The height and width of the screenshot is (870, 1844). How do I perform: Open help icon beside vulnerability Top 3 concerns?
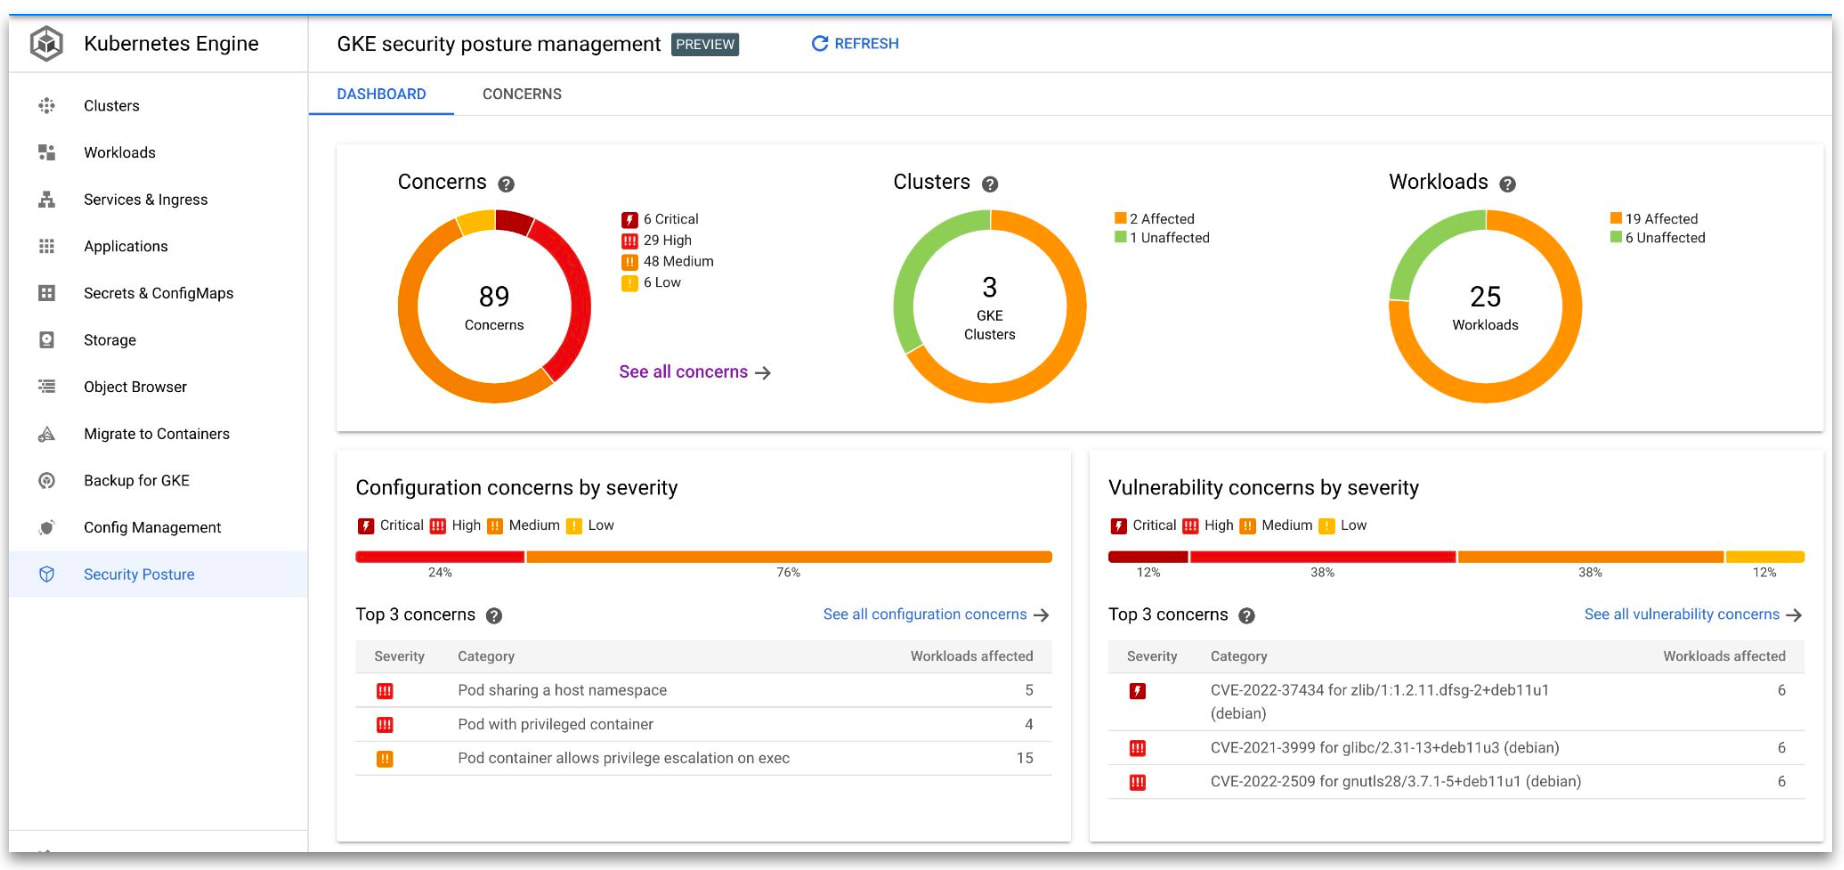click(1247, 616)
